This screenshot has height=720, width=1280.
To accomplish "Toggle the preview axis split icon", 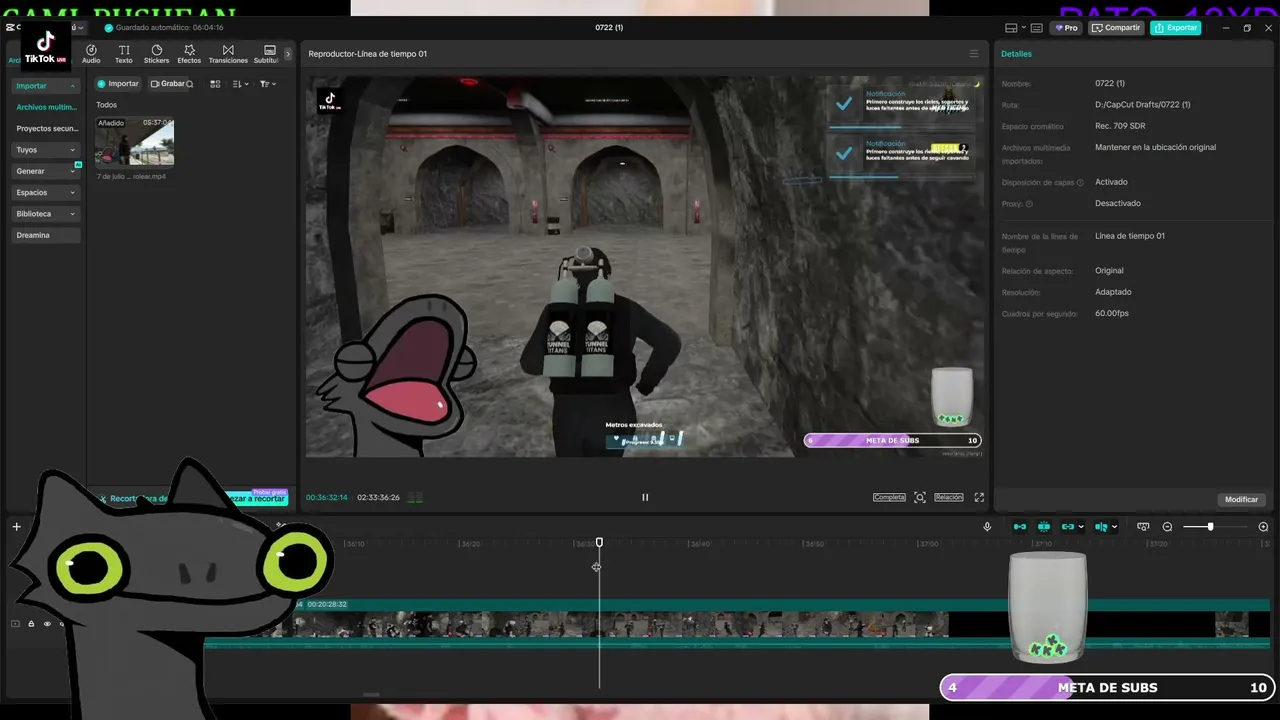I will pos(1101,527).
